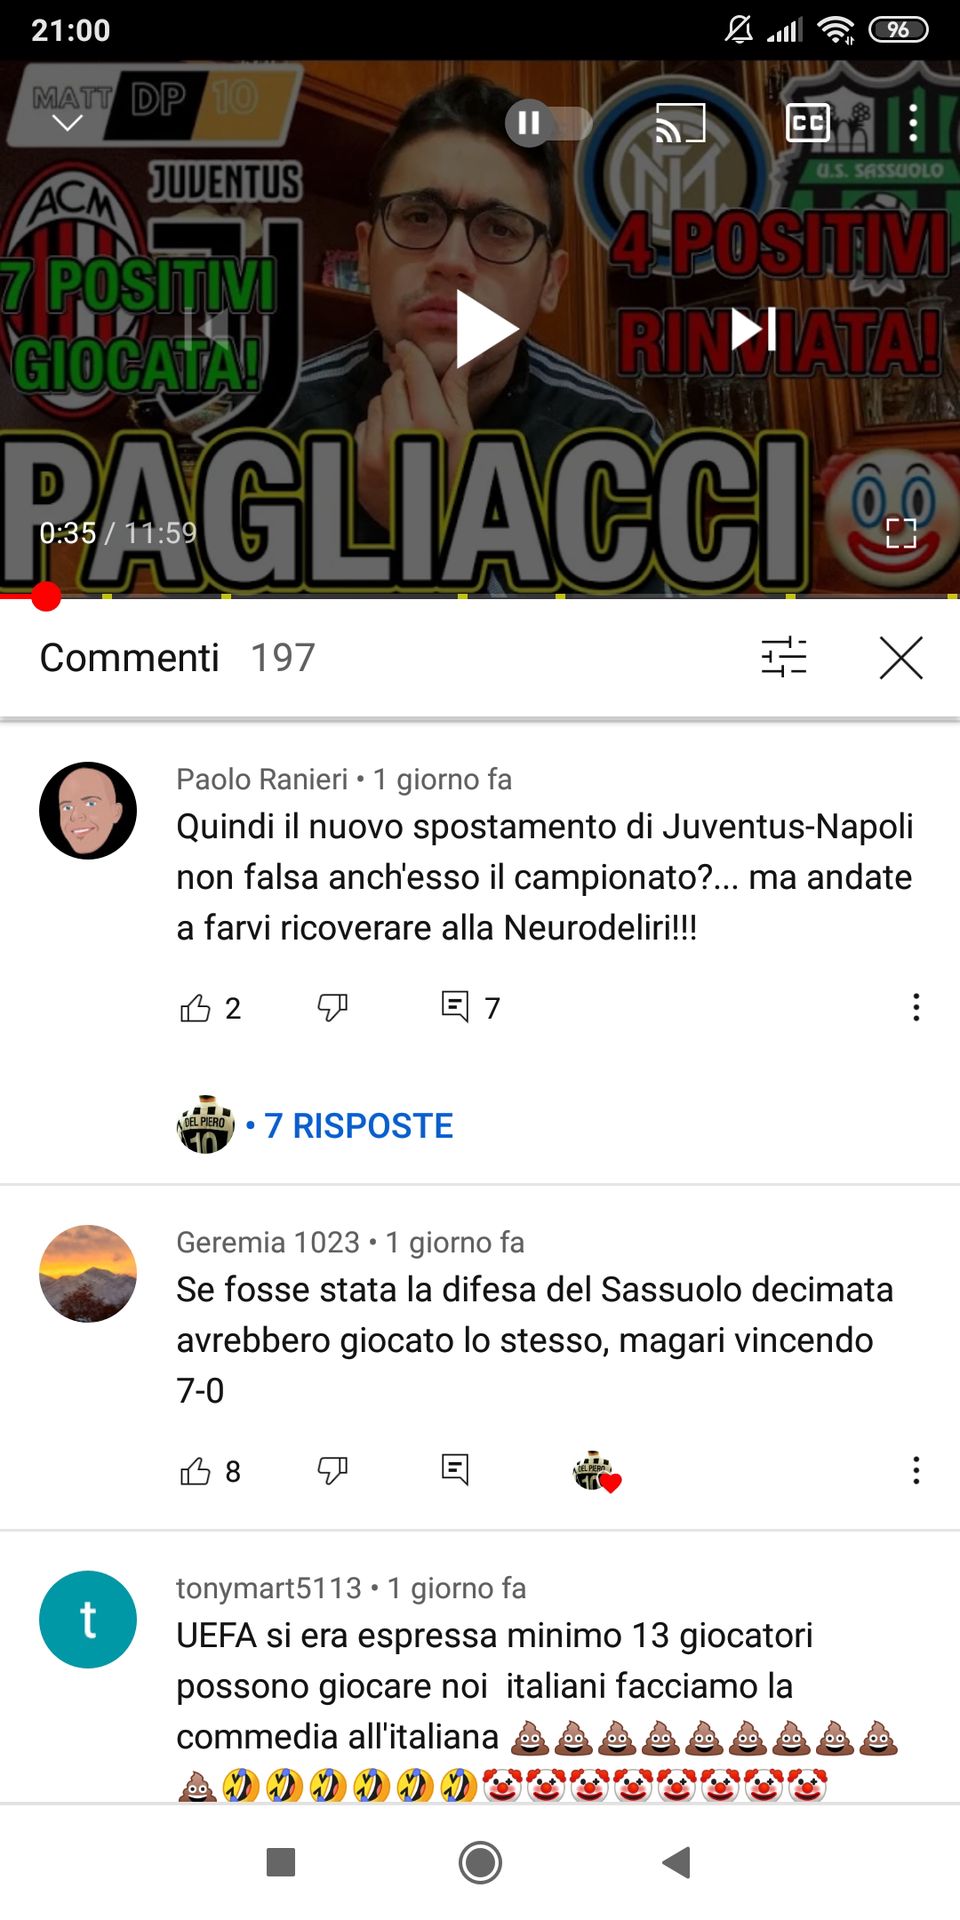
Task: Tap the tonymart5113 avatar
Action: point(88,1619)
